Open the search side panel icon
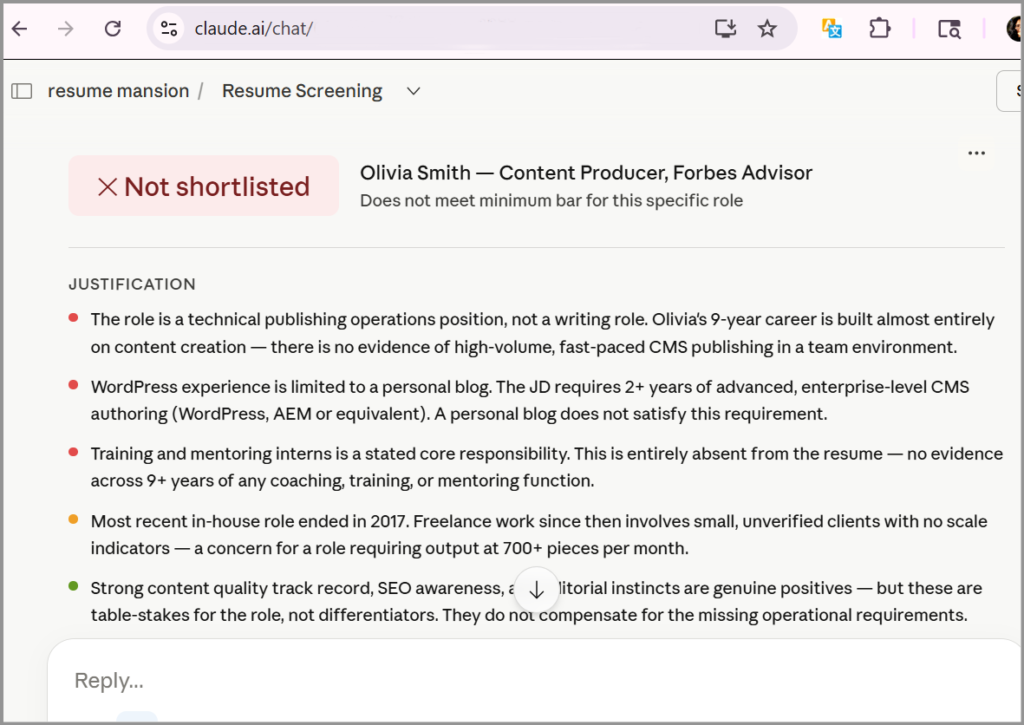 tap(947, 29)
